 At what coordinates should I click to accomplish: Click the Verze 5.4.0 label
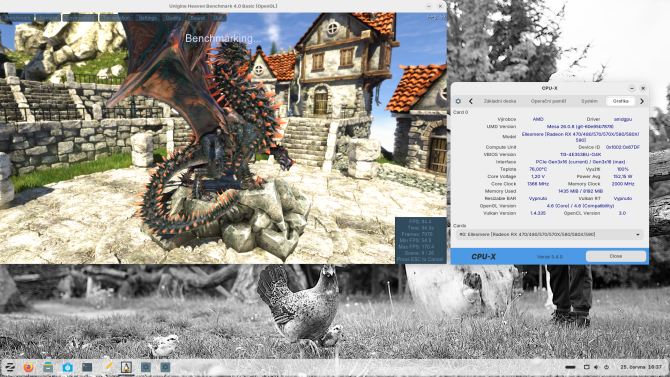tap(550, 257)
